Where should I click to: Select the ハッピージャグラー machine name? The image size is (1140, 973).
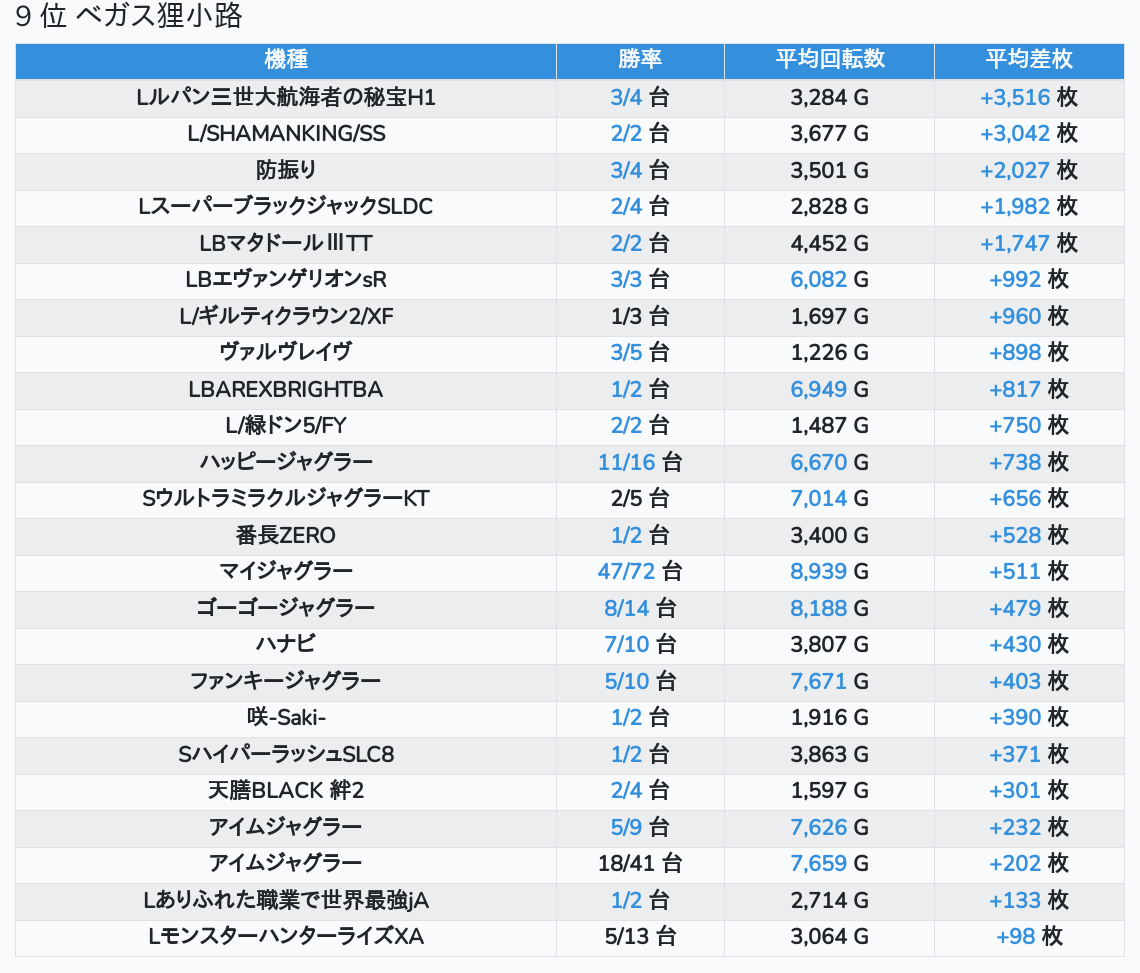pos(286,462)
